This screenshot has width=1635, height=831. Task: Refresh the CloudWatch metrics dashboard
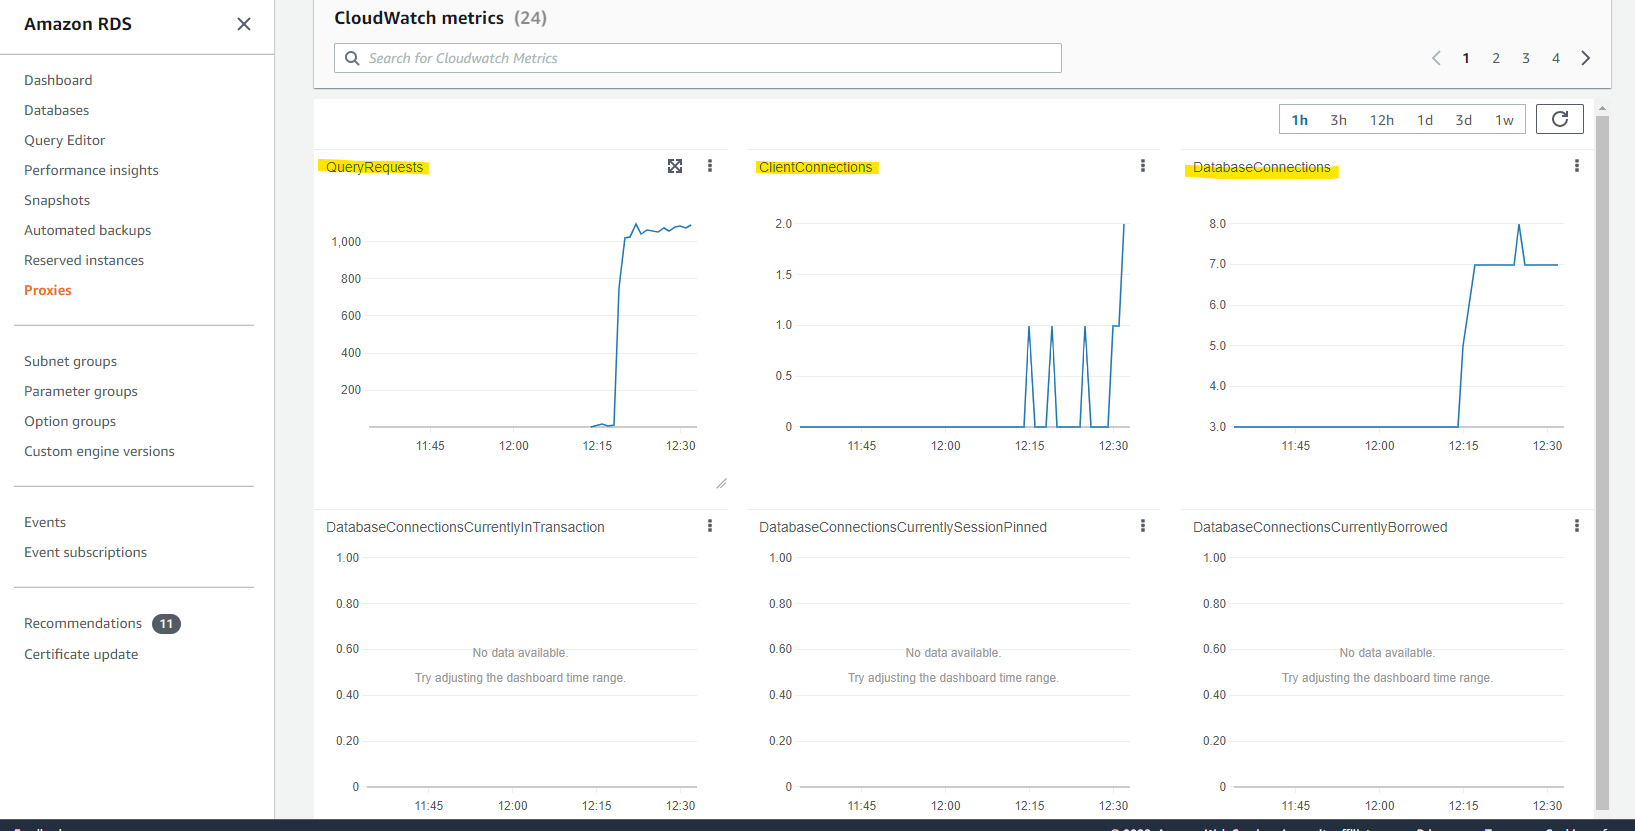(x=1560, y=119)
